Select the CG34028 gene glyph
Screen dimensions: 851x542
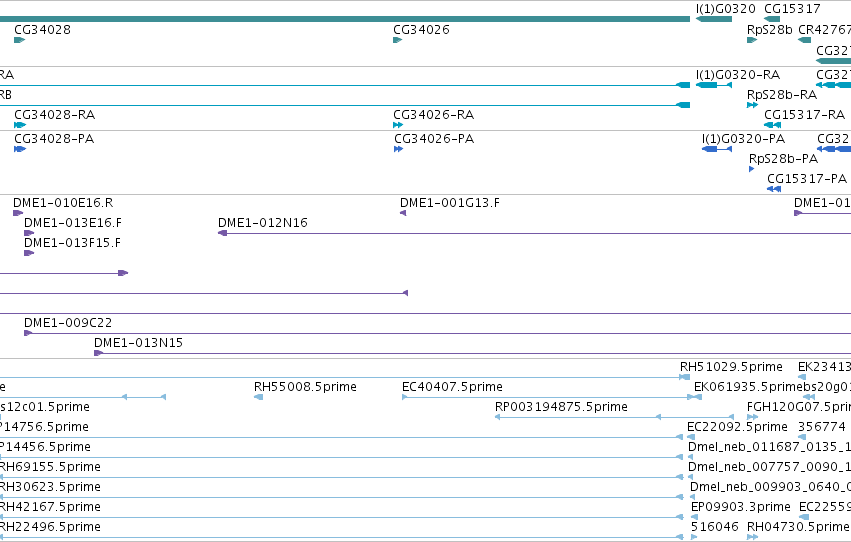tap(20, 40)
